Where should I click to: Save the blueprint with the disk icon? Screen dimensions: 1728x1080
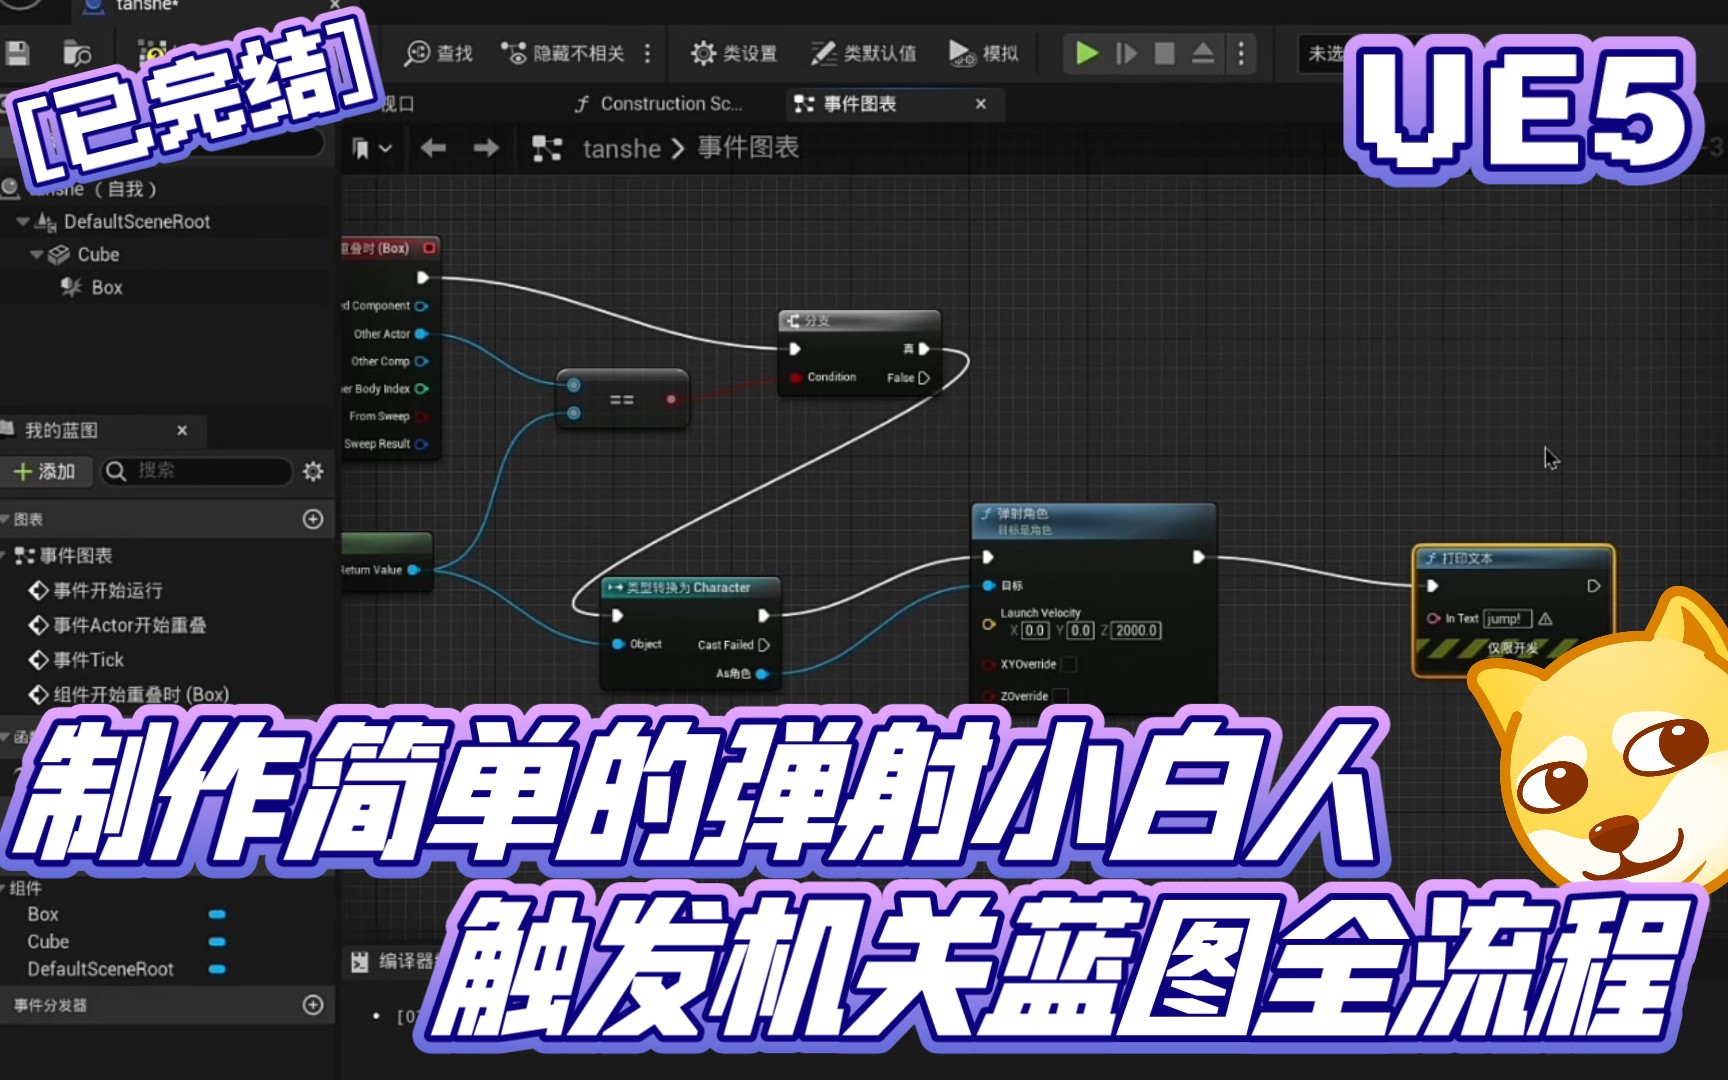point(17,54)
